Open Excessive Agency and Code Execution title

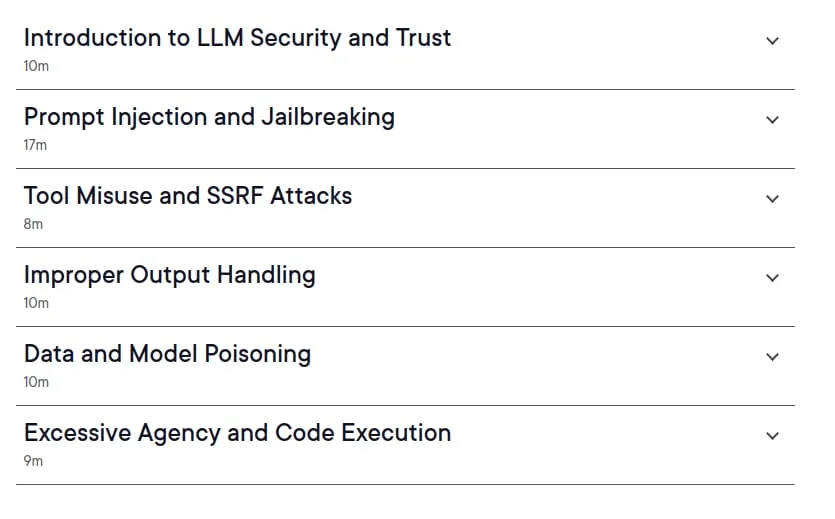[x=238, y=433]
